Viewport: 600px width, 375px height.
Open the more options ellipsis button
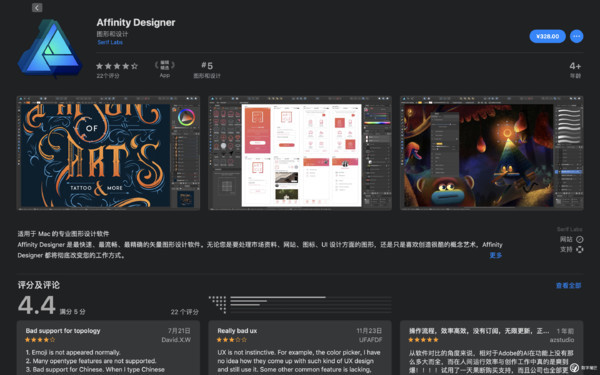click(x=576, y=36)
